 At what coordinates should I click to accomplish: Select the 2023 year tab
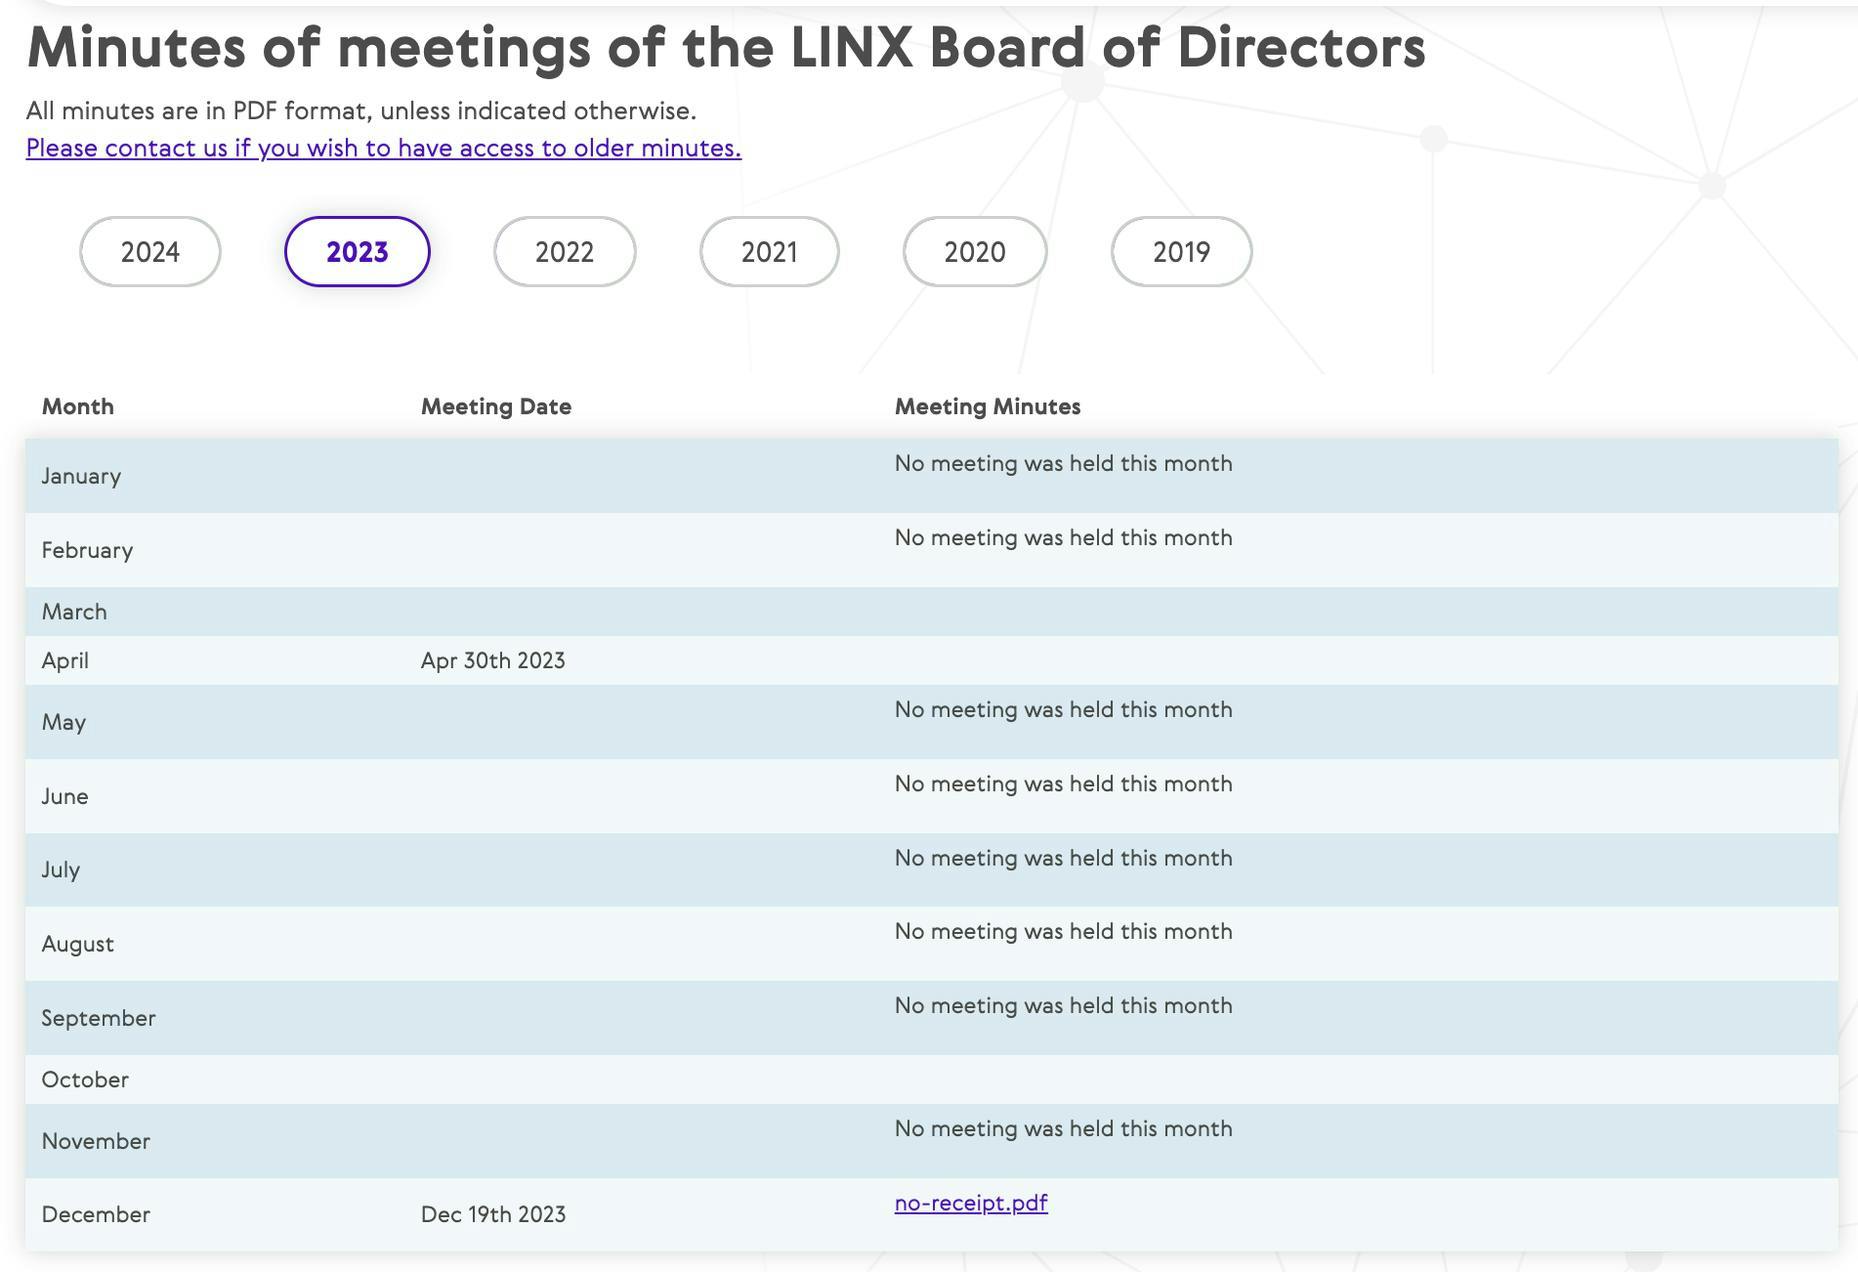pos(357,252)
